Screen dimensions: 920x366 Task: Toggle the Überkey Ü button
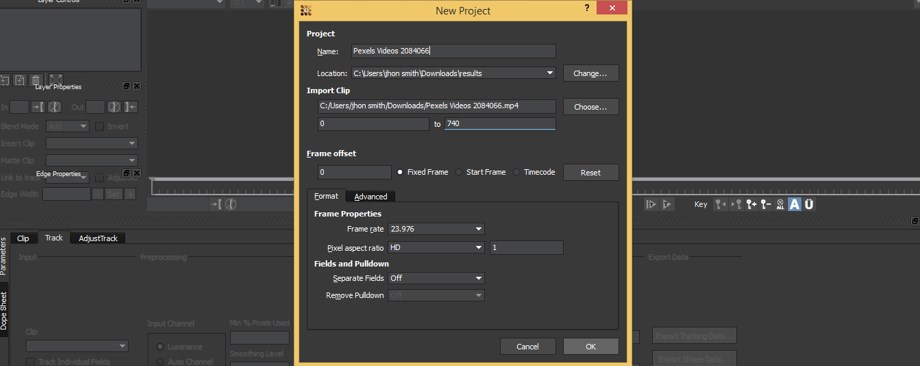[x=809, y=204]
